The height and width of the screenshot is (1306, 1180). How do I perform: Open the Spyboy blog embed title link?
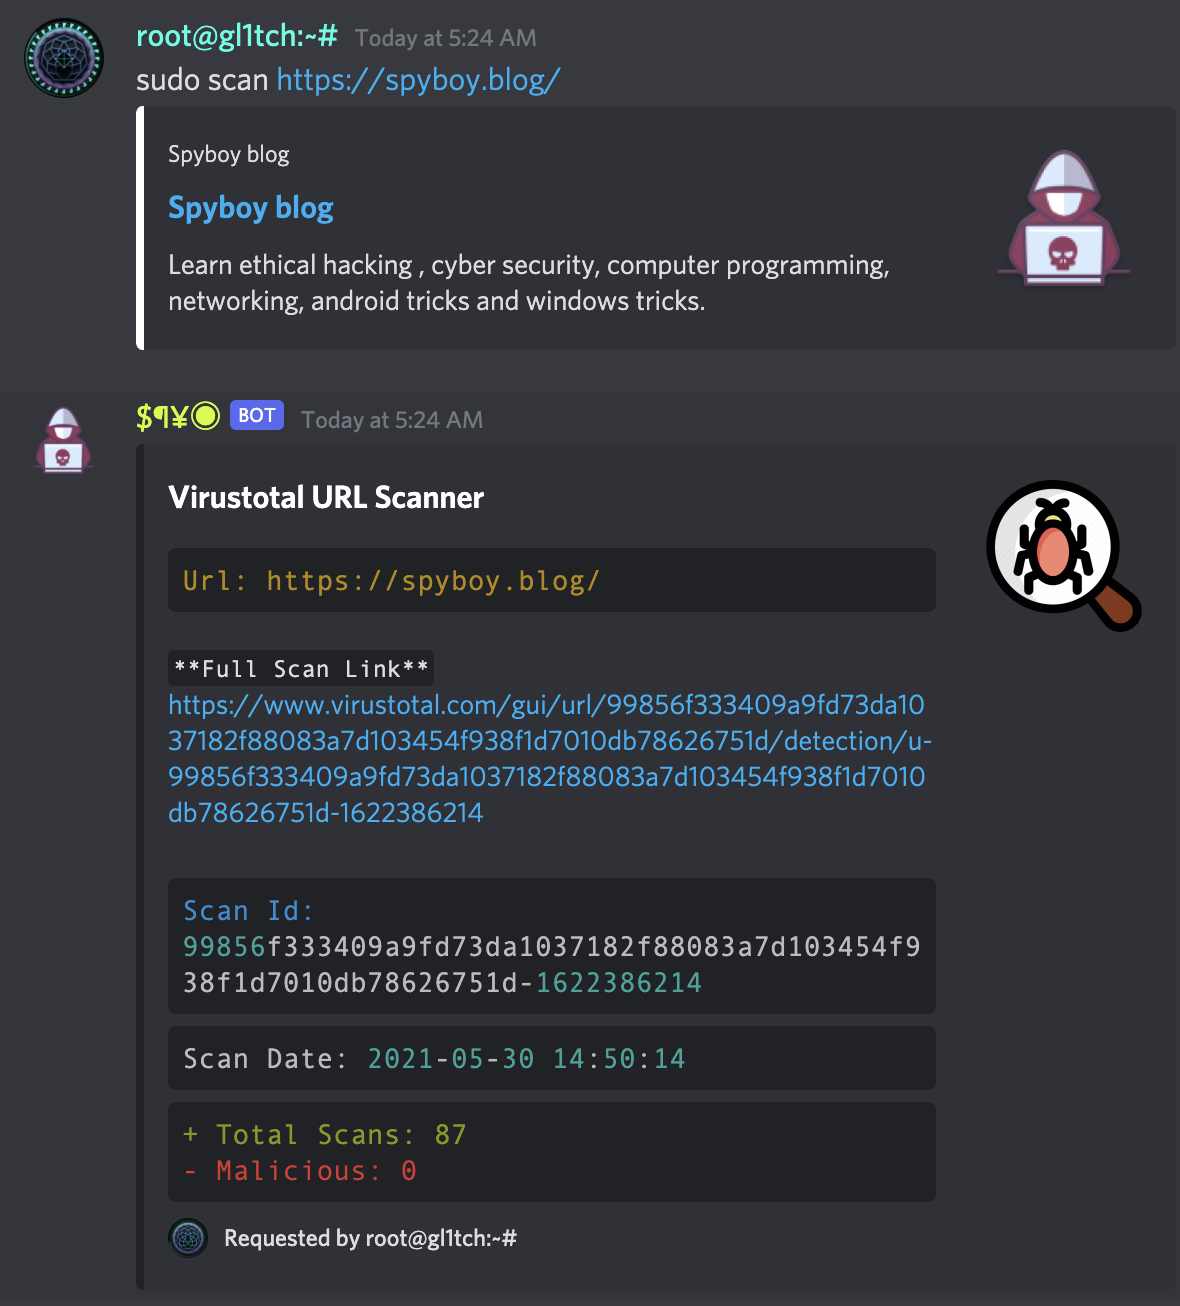pyautogui.click(x=251, y=208)
